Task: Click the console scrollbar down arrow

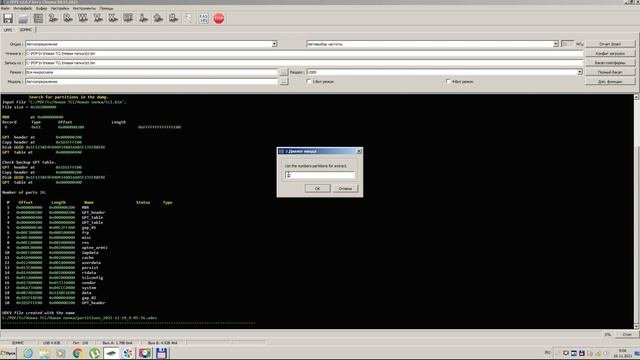Action: [x=636, y=326]
